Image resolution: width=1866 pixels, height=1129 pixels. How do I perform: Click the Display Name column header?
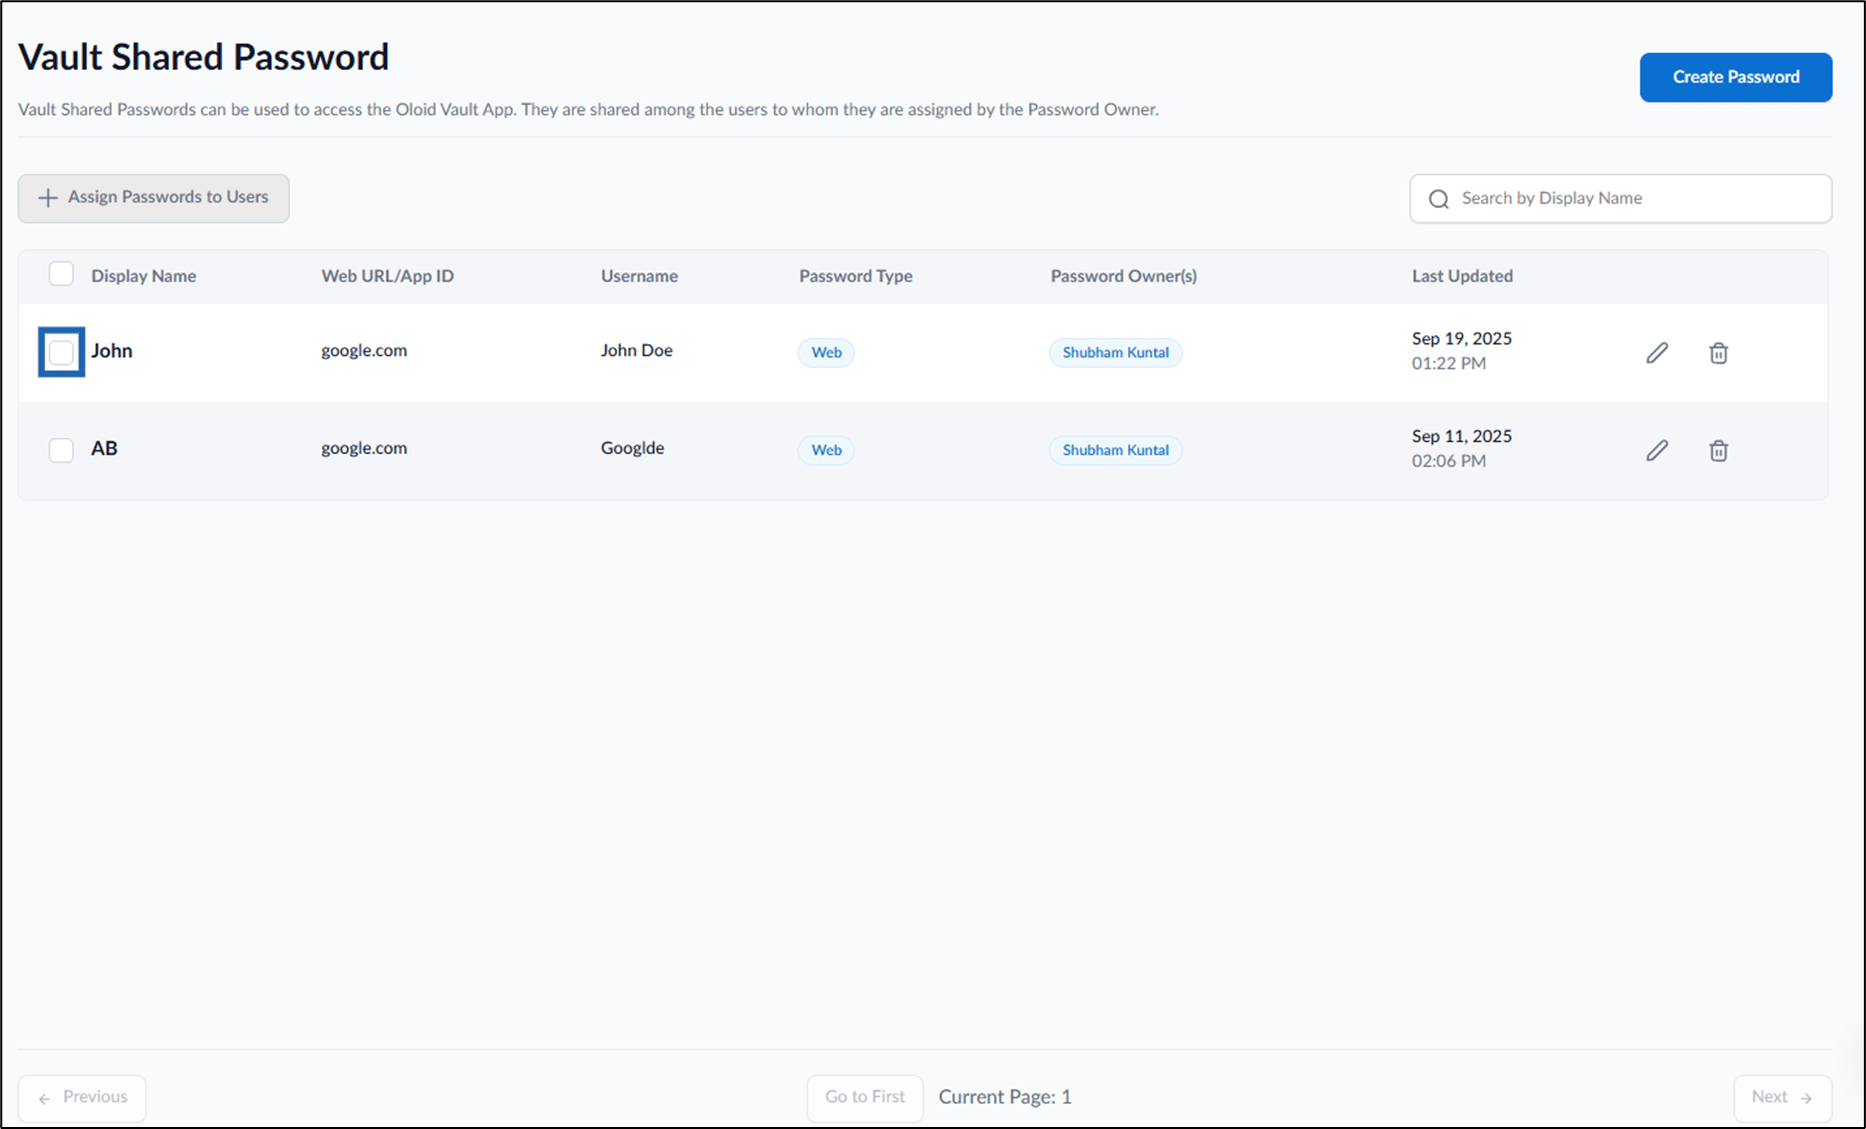coord(143,276)
